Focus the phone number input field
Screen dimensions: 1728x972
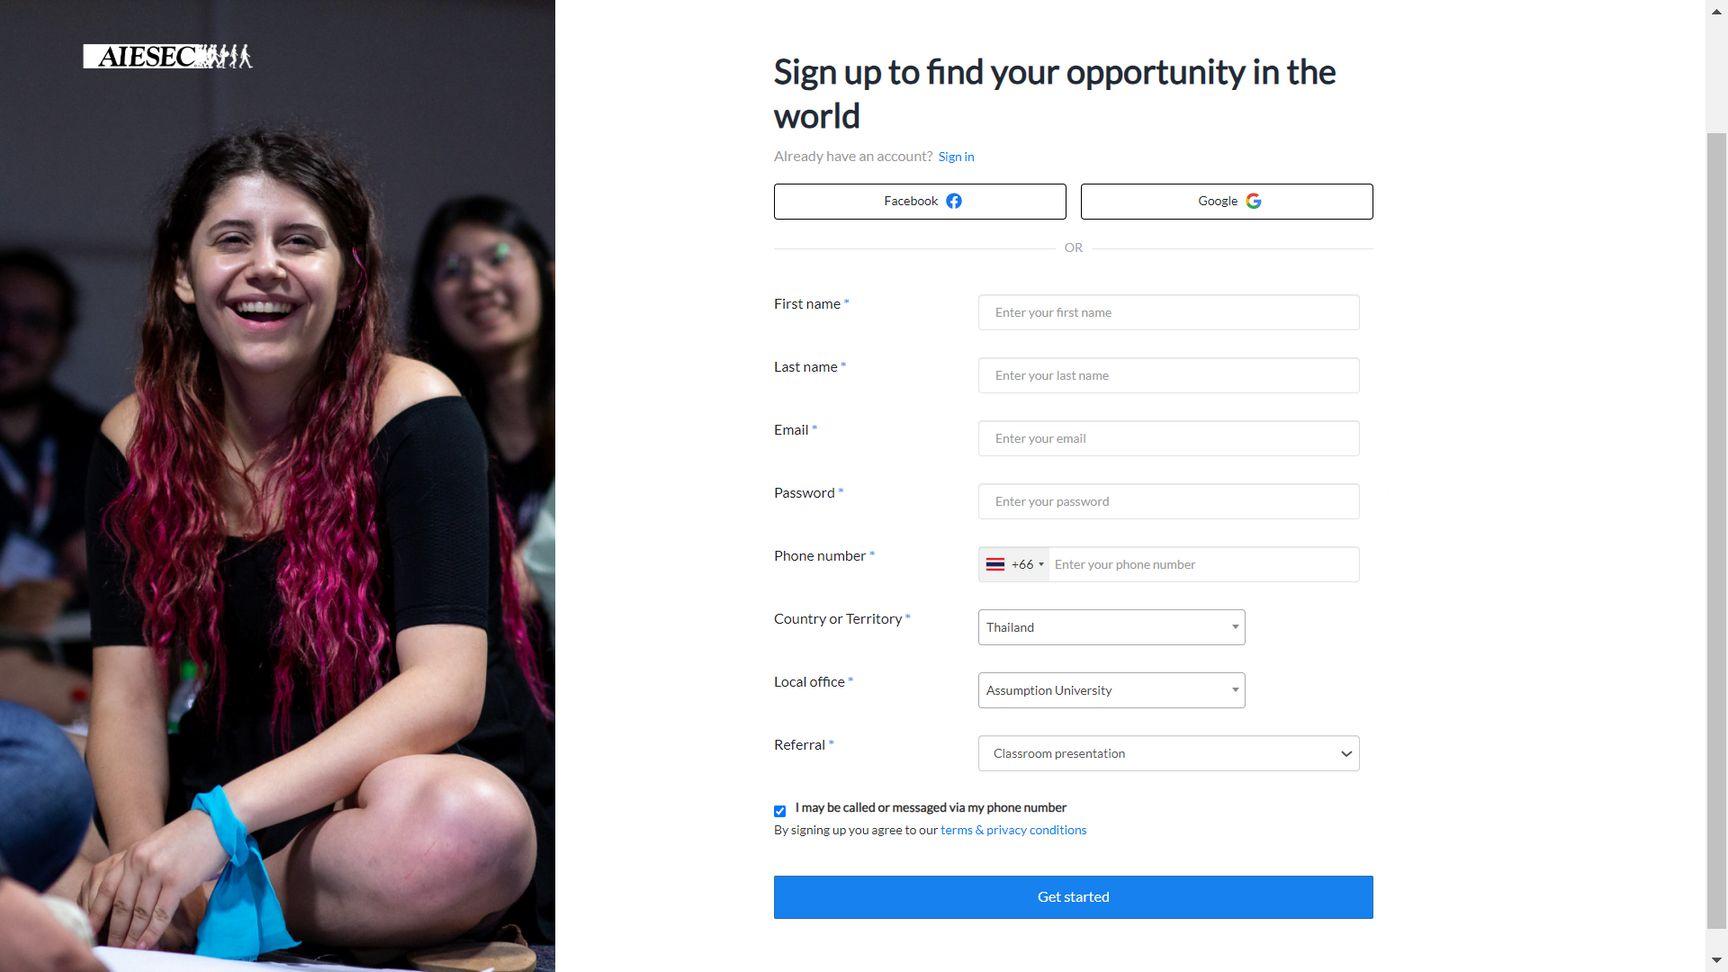point(1203,565)
